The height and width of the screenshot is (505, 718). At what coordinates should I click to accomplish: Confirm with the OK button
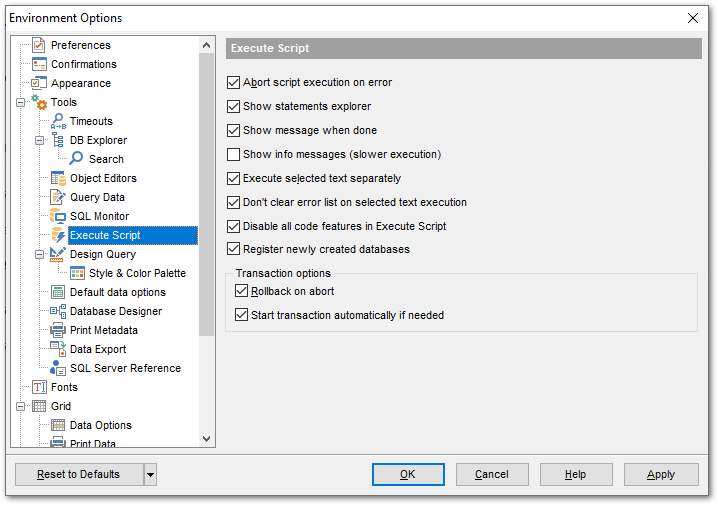coord(408,475)
